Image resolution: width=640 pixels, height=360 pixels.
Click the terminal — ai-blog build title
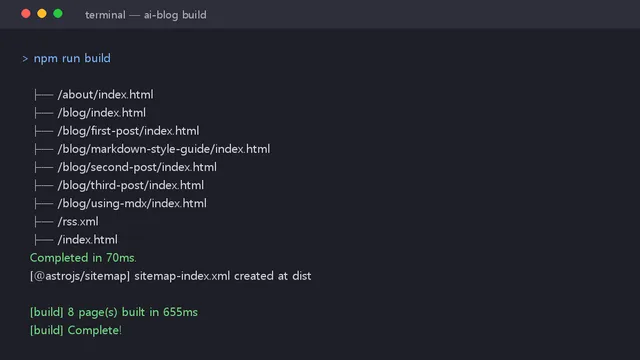pyautogui.click(x=146, y=15)
